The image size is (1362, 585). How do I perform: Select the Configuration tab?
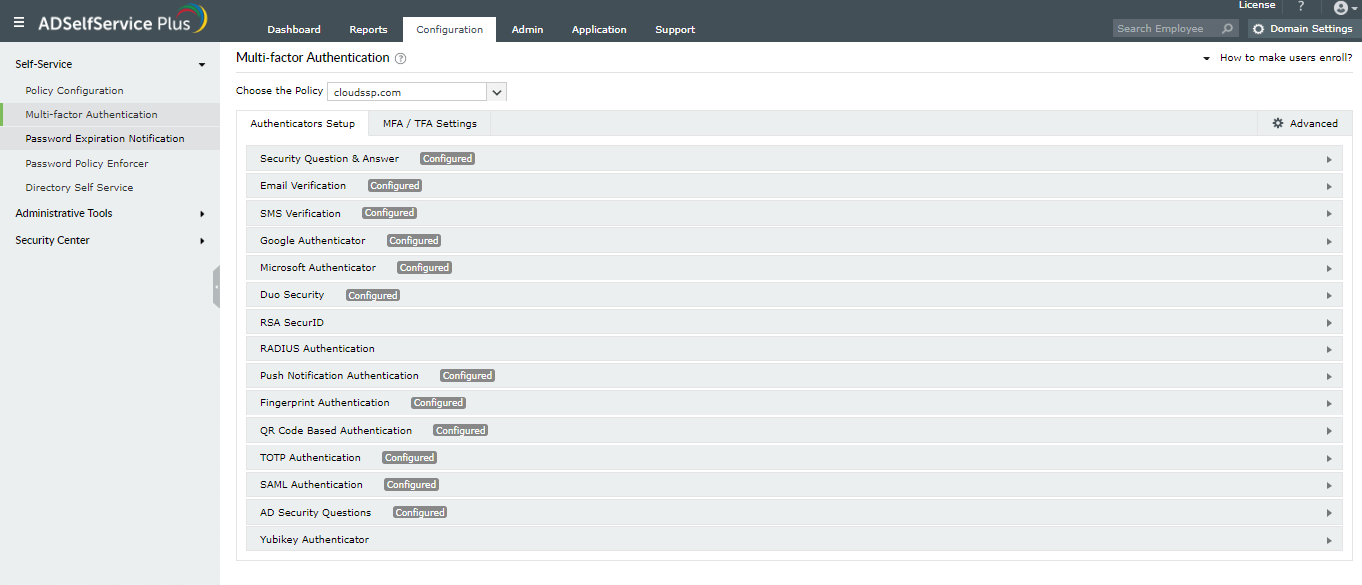point(449,30)
